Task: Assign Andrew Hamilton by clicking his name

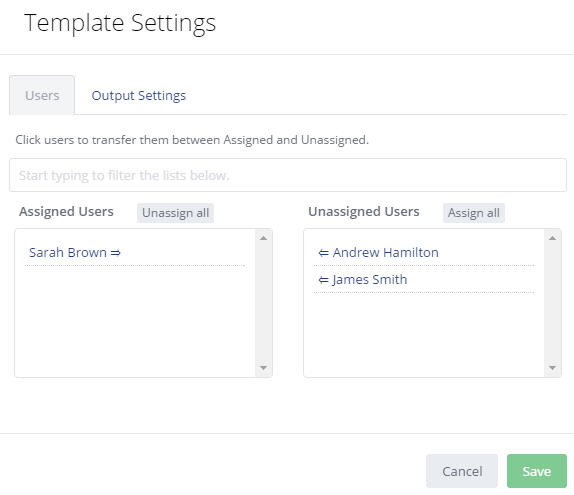Action: (x=385, y=253)
